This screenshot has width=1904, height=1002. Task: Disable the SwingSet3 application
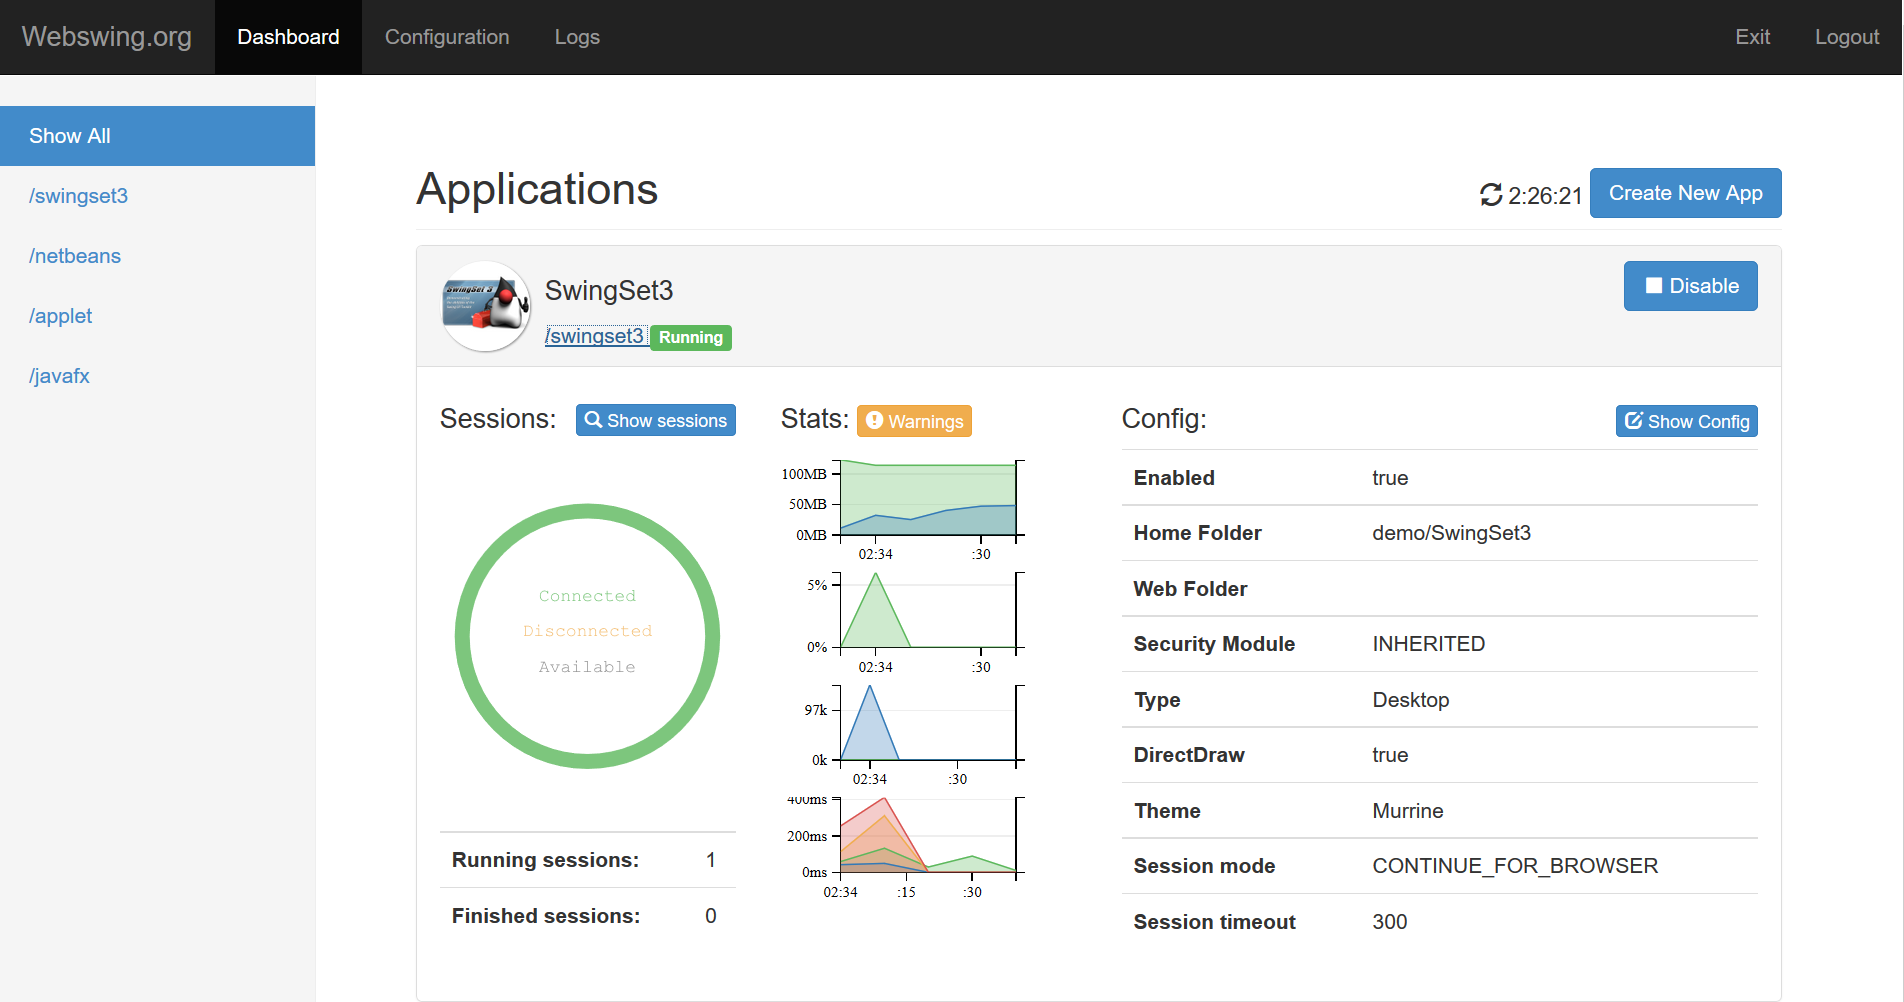1690,286
